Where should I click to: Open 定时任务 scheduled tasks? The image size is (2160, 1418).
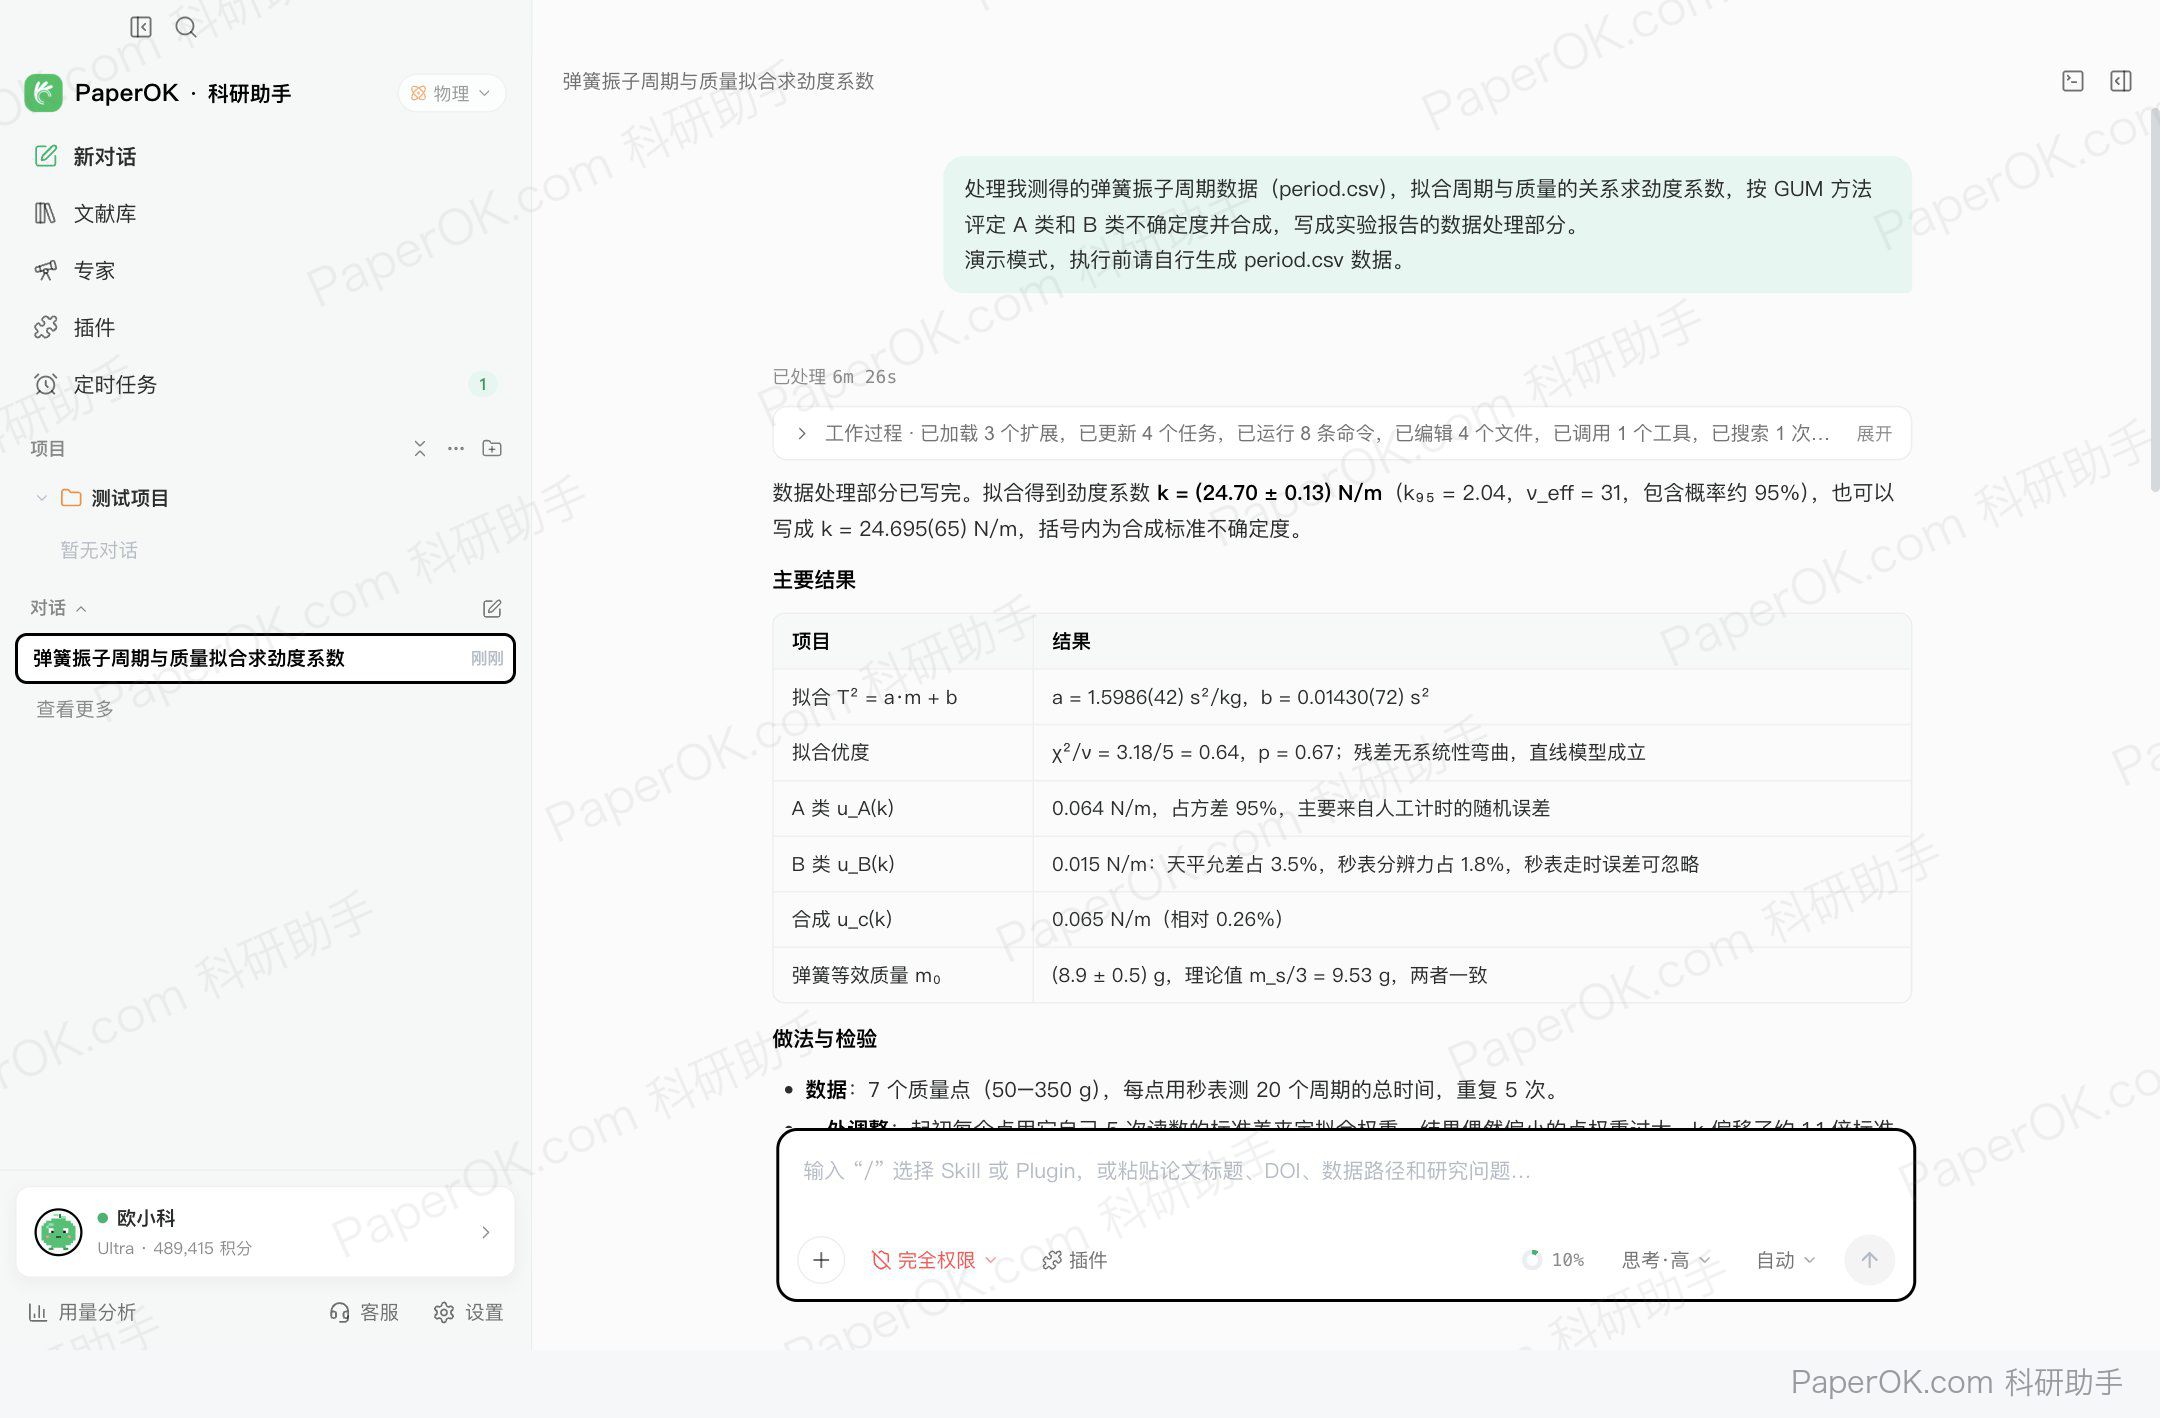[265, 384]
